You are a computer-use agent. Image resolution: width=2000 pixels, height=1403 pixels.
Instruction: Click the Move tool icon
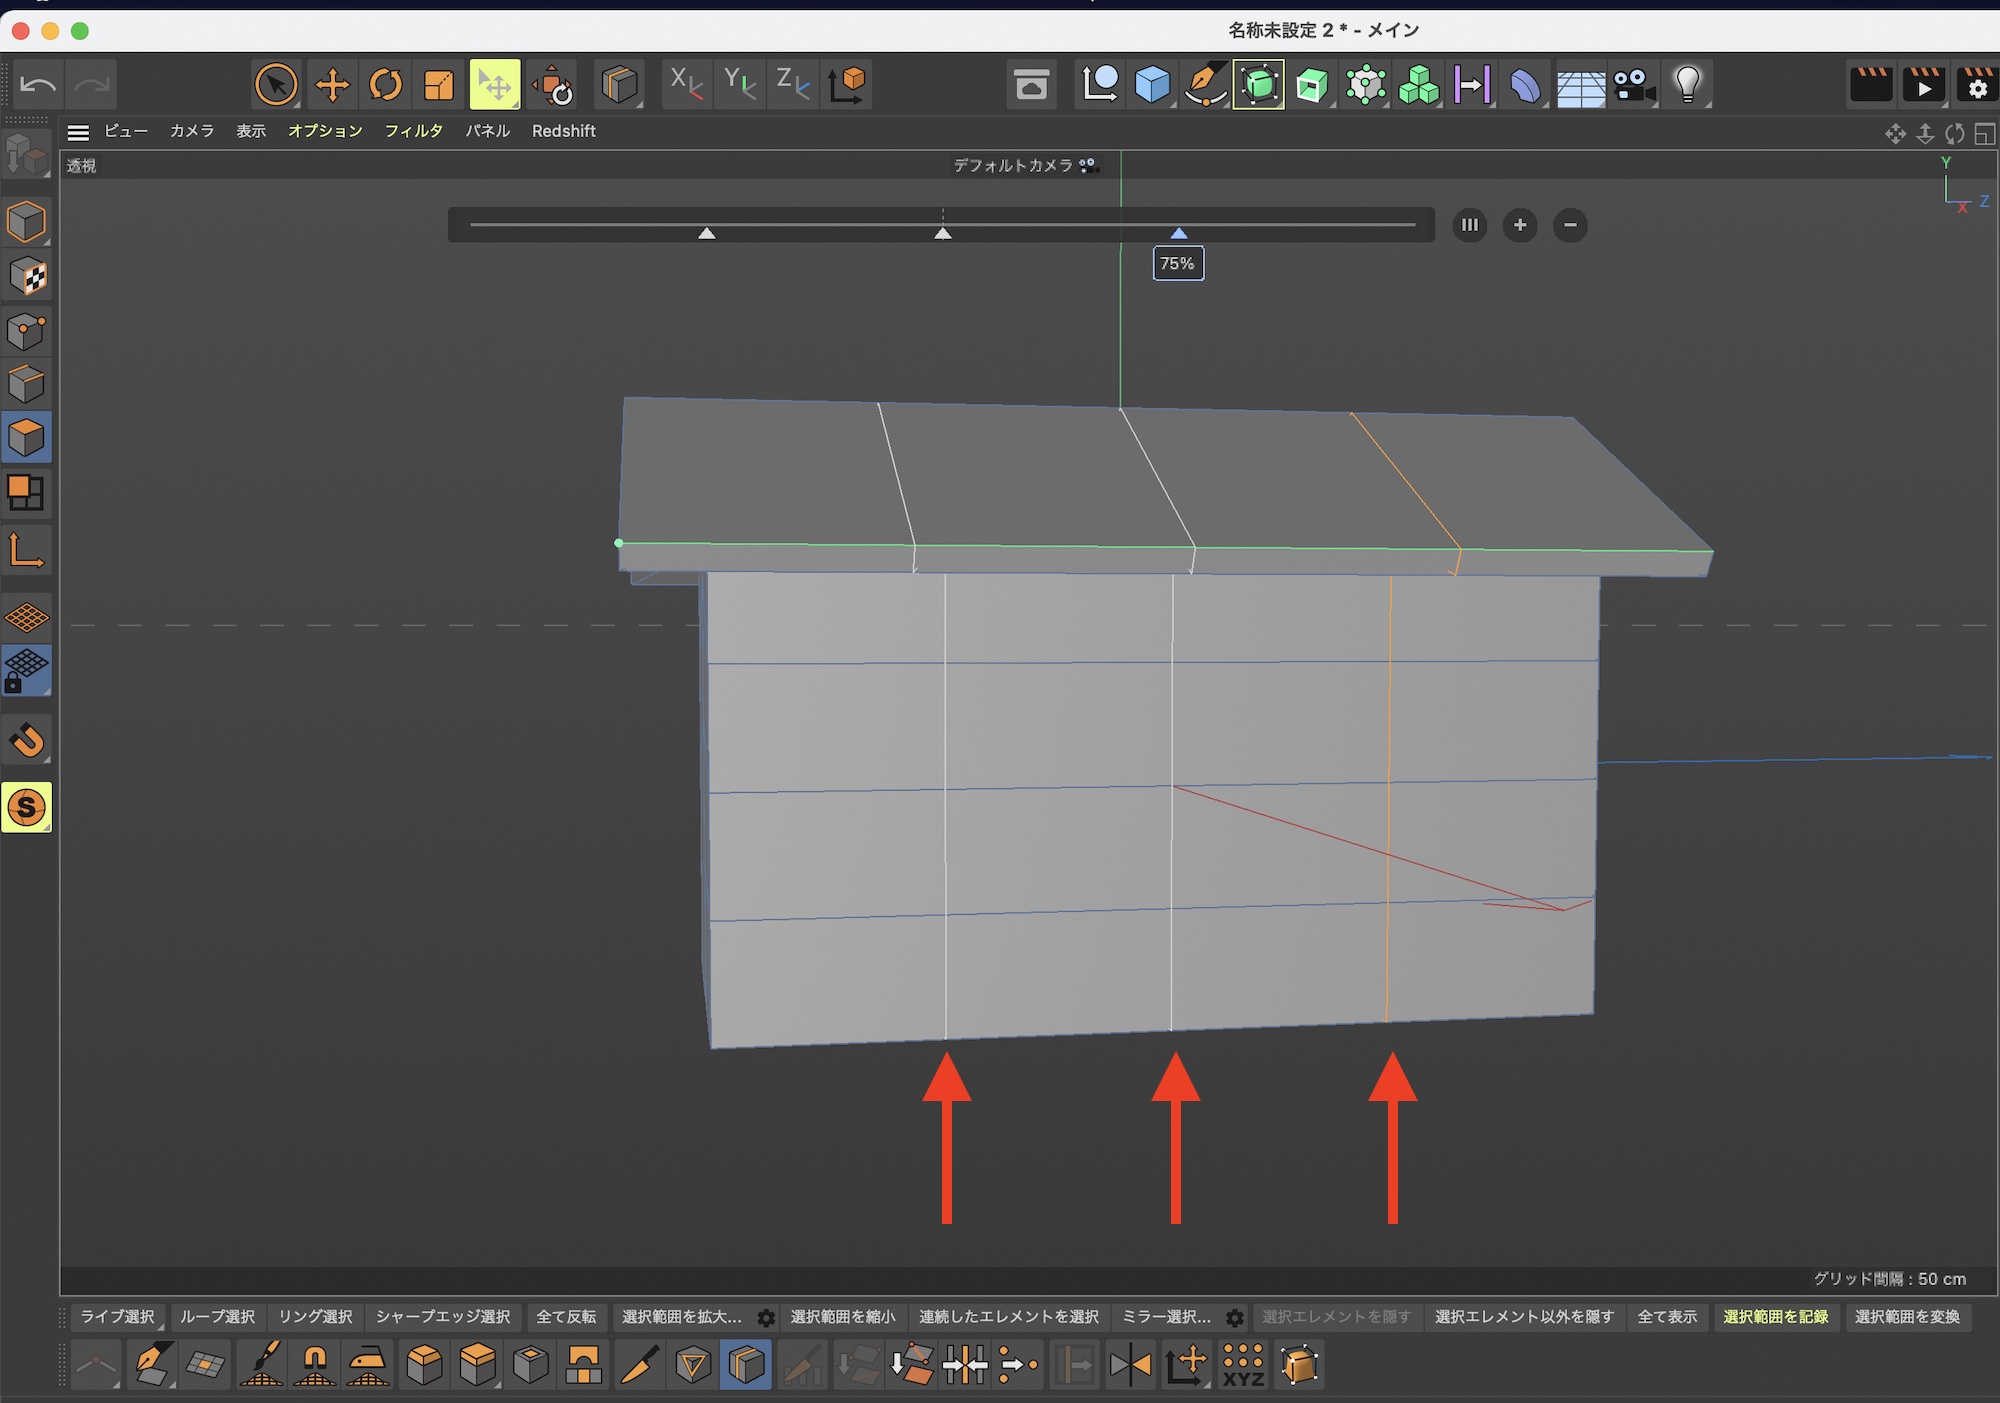tap(332, 85)
